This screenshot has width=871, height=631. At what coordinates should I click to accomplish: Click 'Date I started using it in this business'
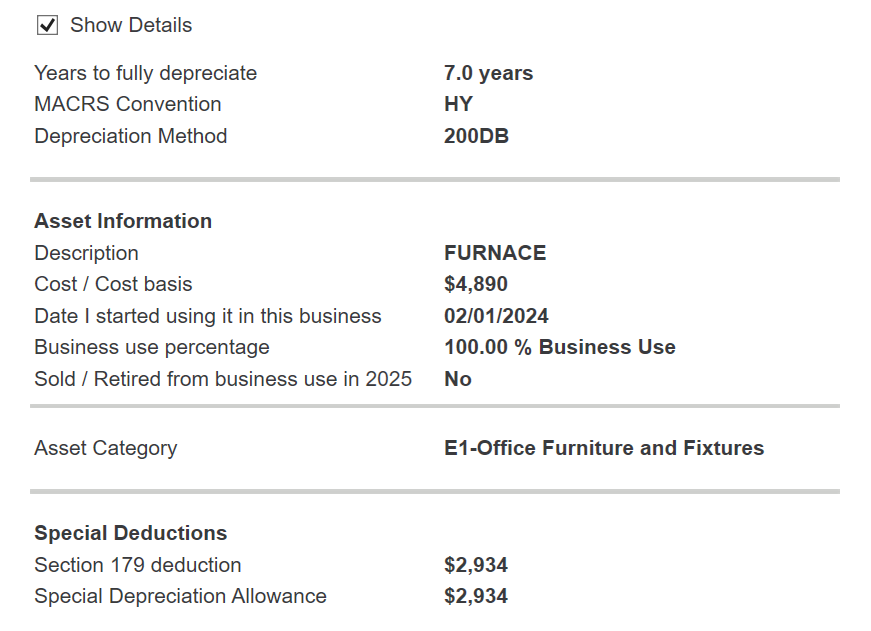pos(208,316)
